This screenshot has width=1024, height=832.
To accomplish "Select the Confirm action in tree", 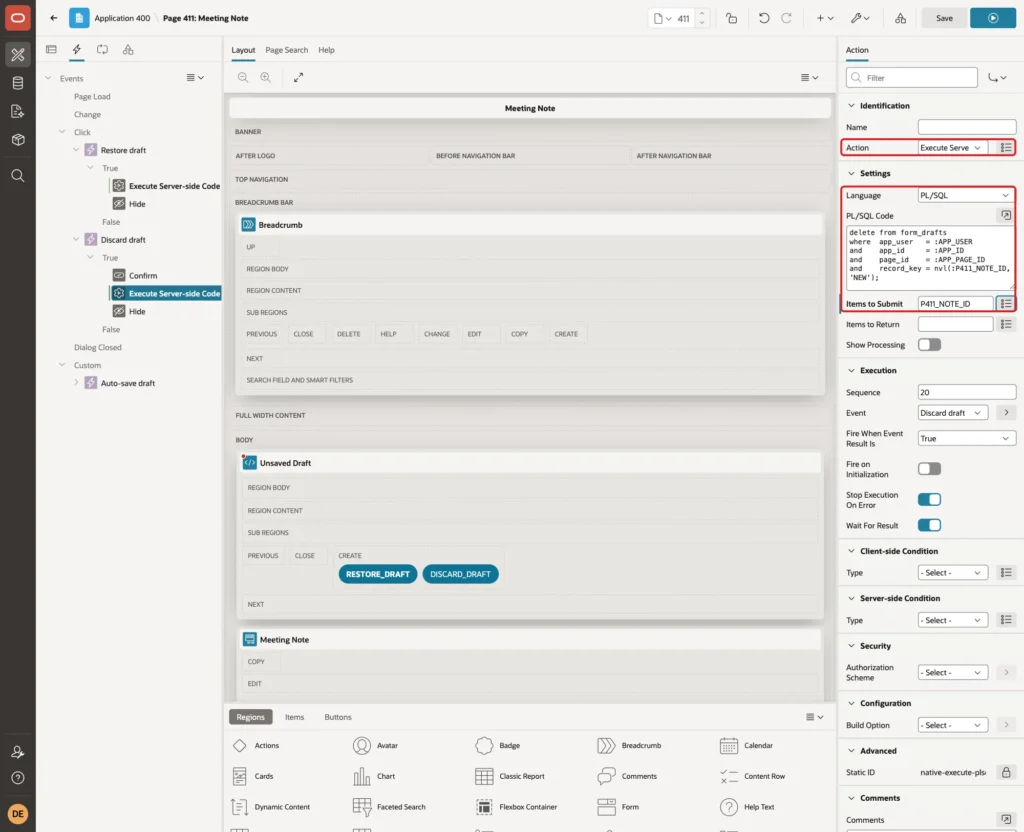I will (x=142, y=276).
